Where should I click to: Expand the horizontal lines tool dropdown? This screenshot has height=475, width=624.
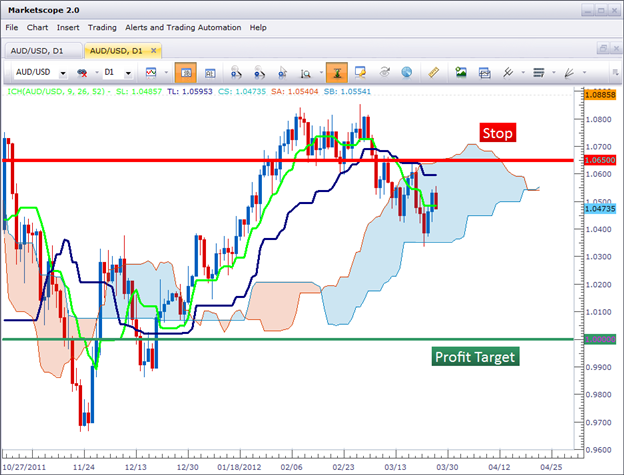[554, 72]
